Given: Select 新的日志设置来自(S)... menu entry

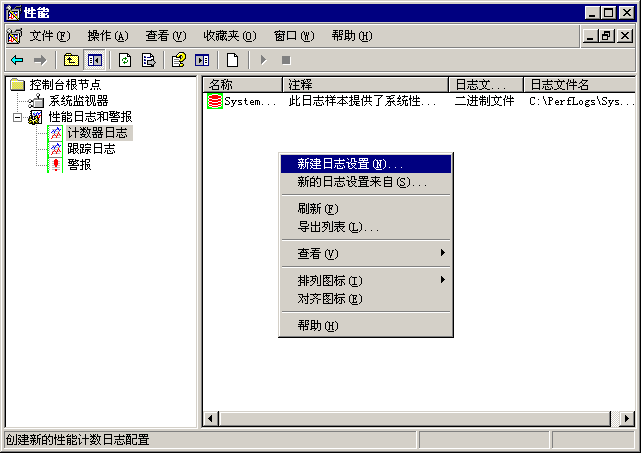Looking at the screenshot, I should (x=366, y=182).
